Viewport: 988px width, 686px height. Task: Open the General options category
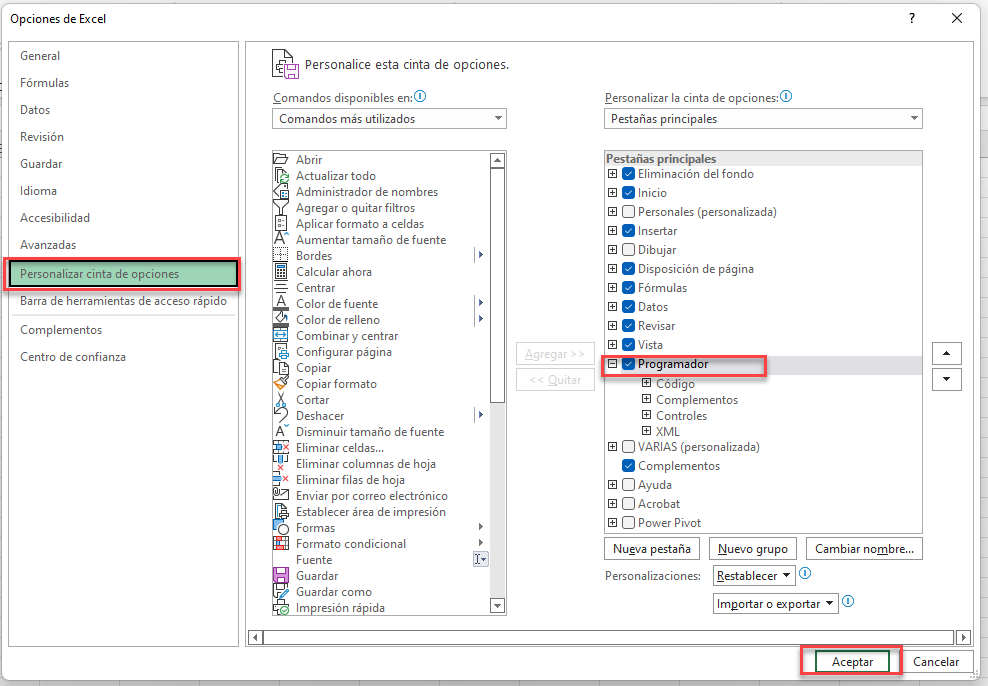[40, 55]
